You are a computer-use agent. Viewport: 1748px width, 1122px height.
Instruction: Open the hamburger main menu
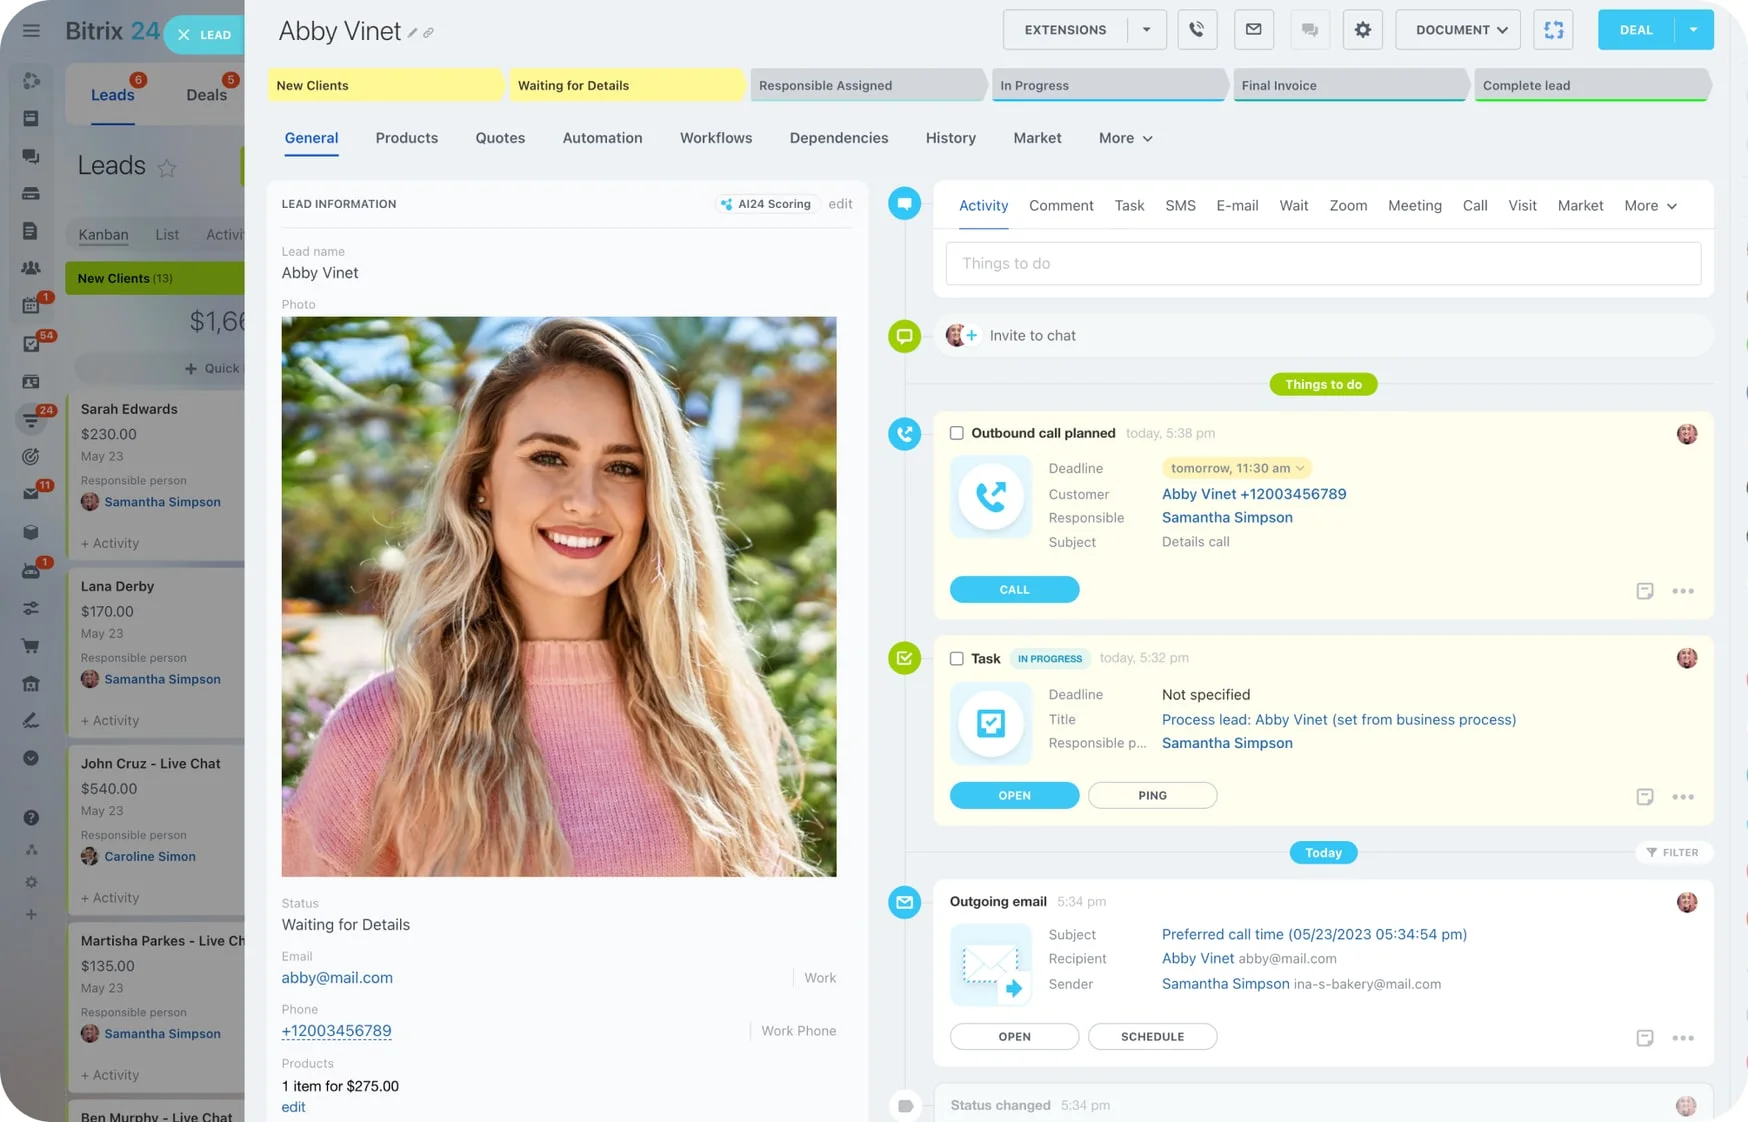click(x=31, y=31)
